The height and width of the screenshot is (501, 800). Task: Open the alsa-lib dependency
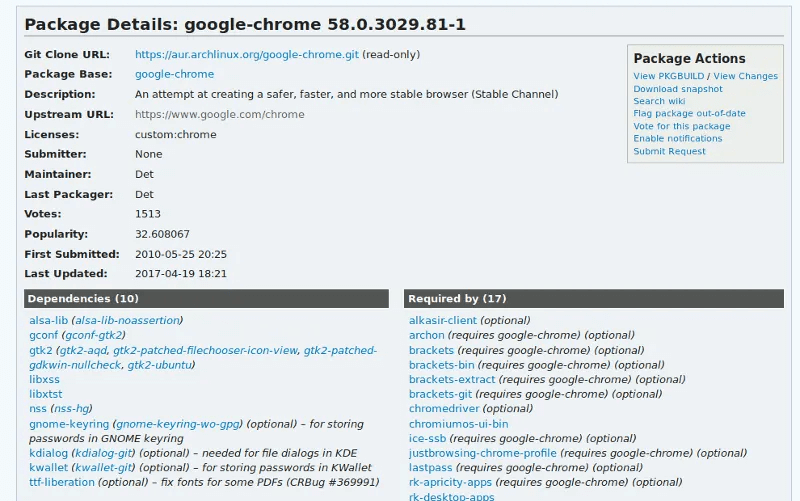[x=48, y=320]
